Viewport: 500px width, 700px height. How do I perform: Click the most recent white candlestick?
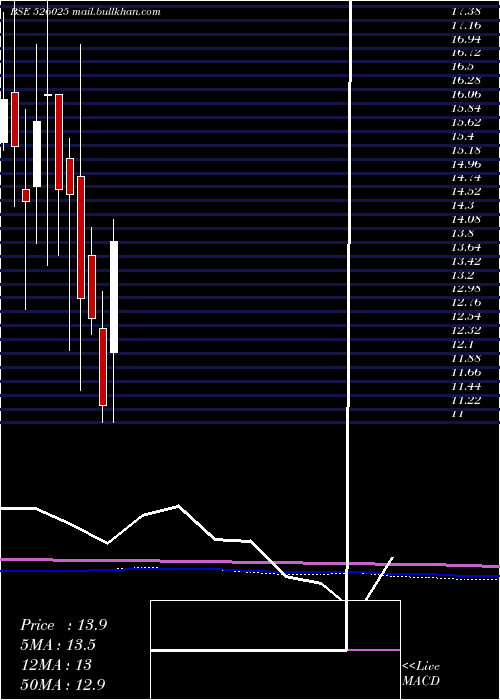coord(114,297)
